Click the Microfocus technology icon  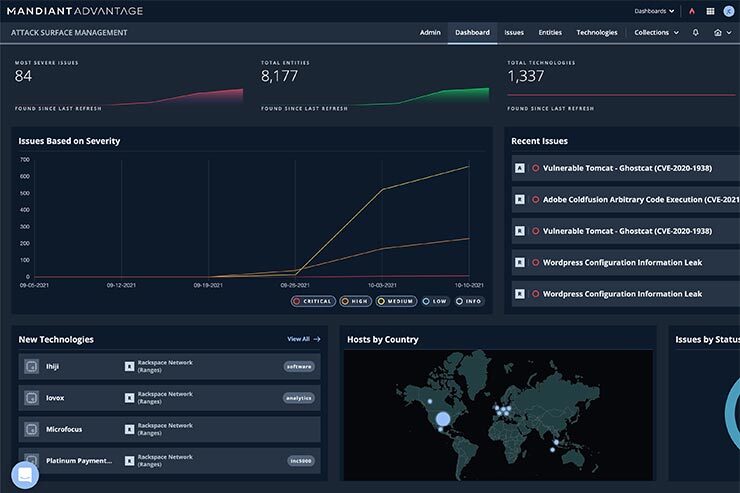(x=31, y=429)
